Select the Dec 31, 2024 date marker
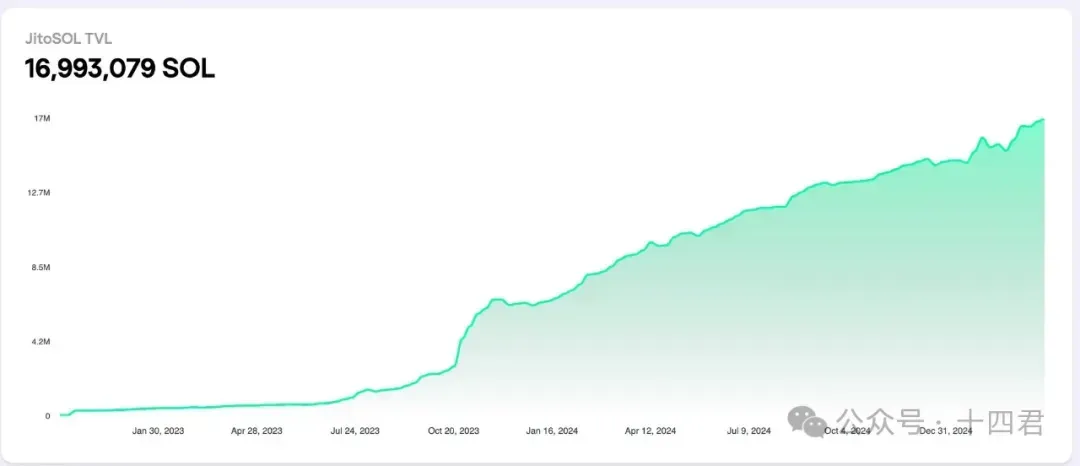Image resolution: width=1080 pixels, height=466 pixels. 945,432
